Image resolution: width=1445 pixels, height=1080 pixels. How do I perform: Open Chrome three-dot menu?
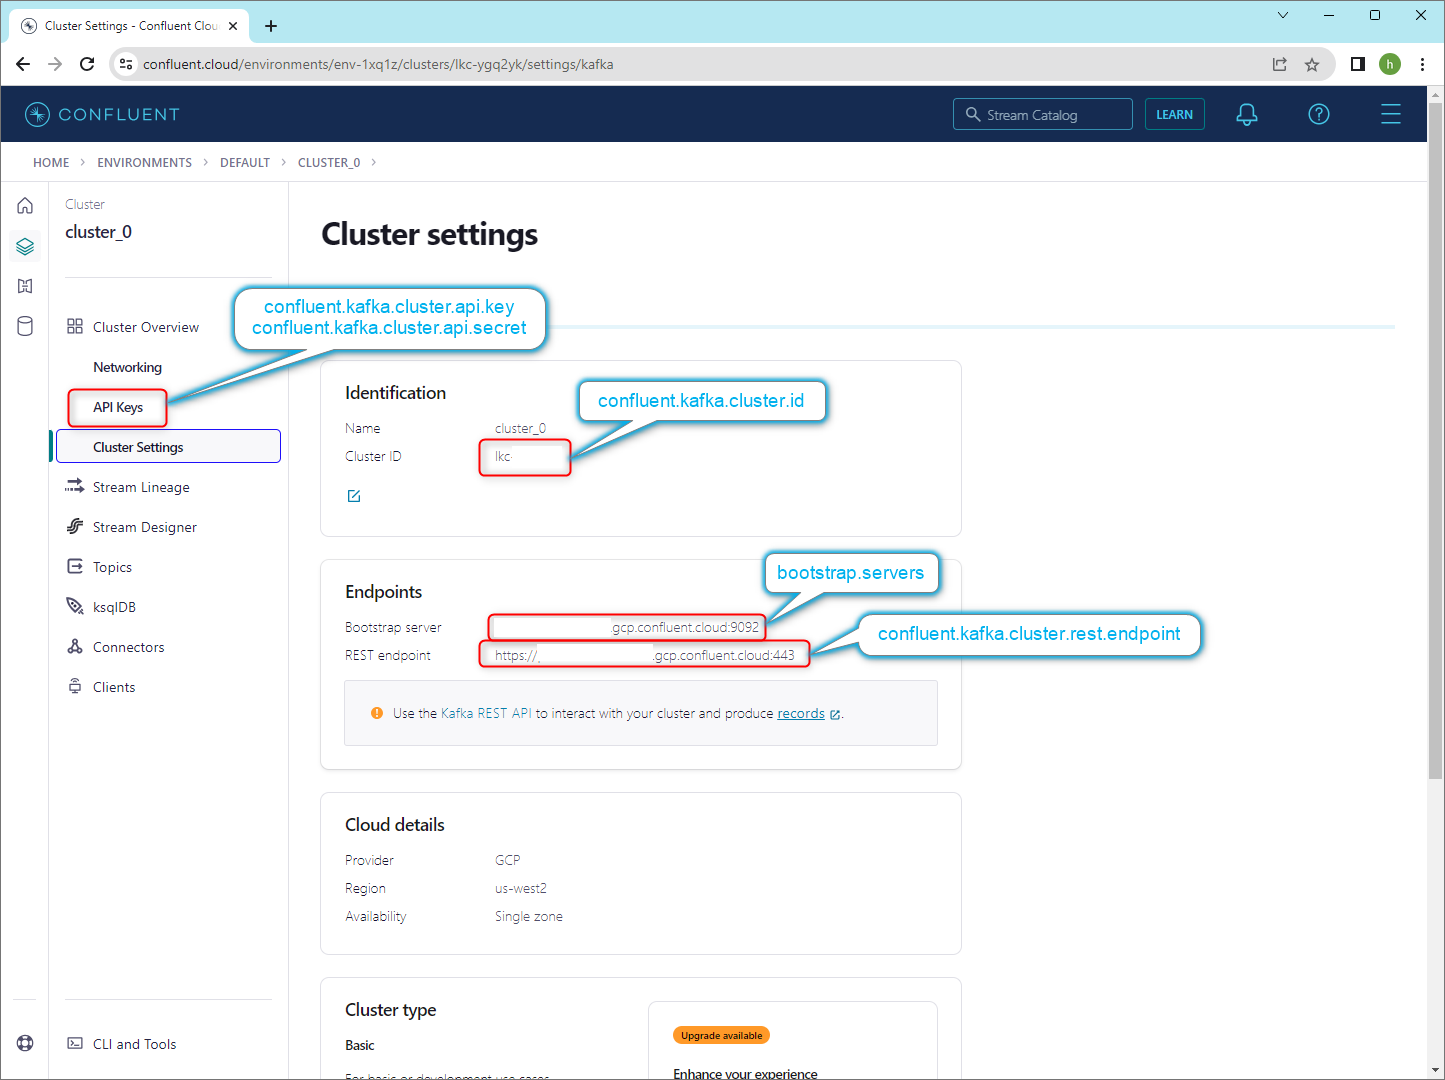[x=1422, y=64]
